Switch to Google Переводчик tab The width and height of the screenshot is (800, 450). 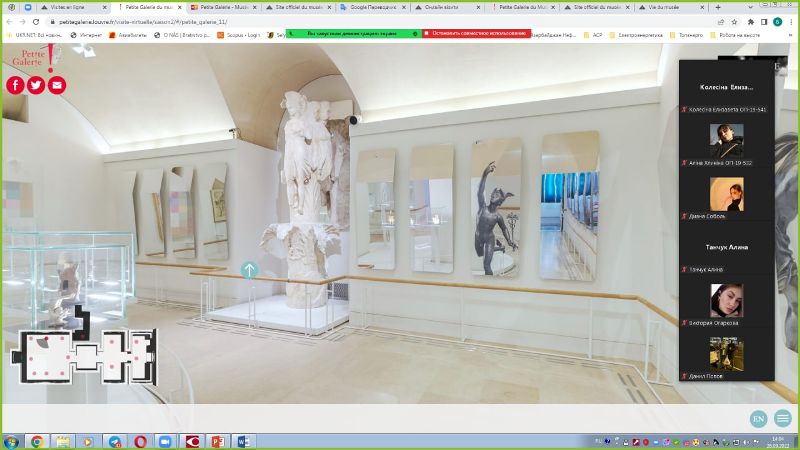372,8
